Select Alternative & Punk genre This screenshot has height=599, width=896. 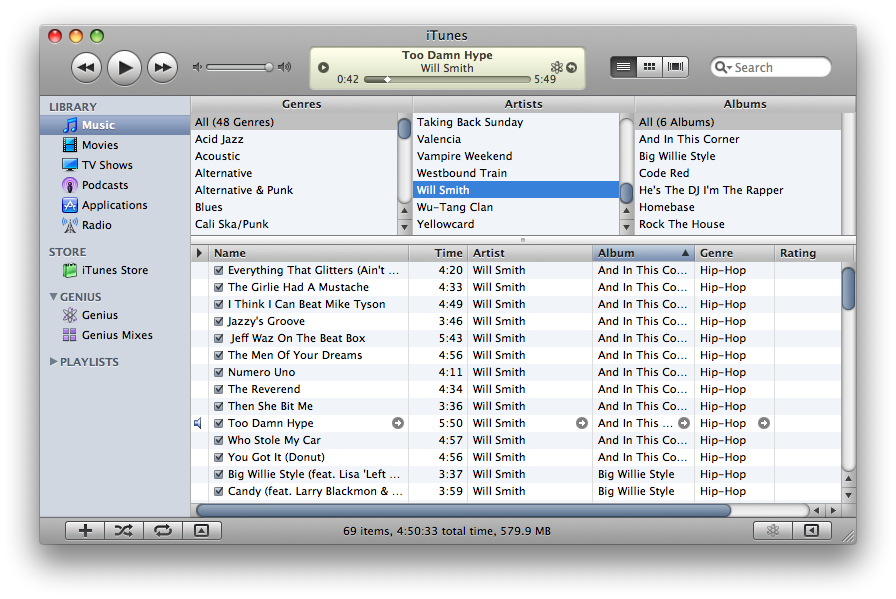[x=294, y=190]
